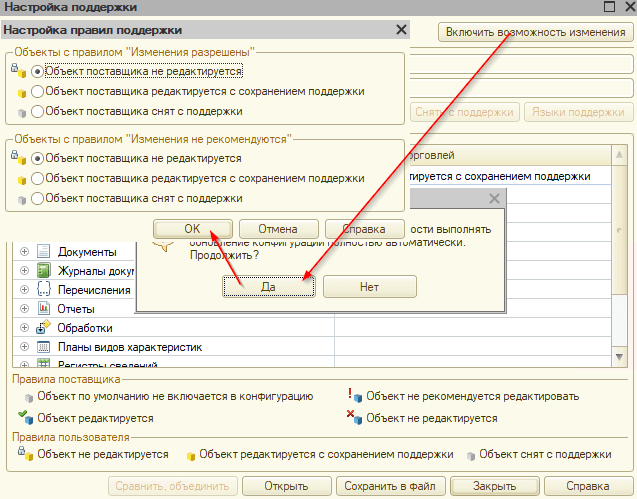Click the Отмена button
This screenshot has width=637, height=499.
click(278, 229)
